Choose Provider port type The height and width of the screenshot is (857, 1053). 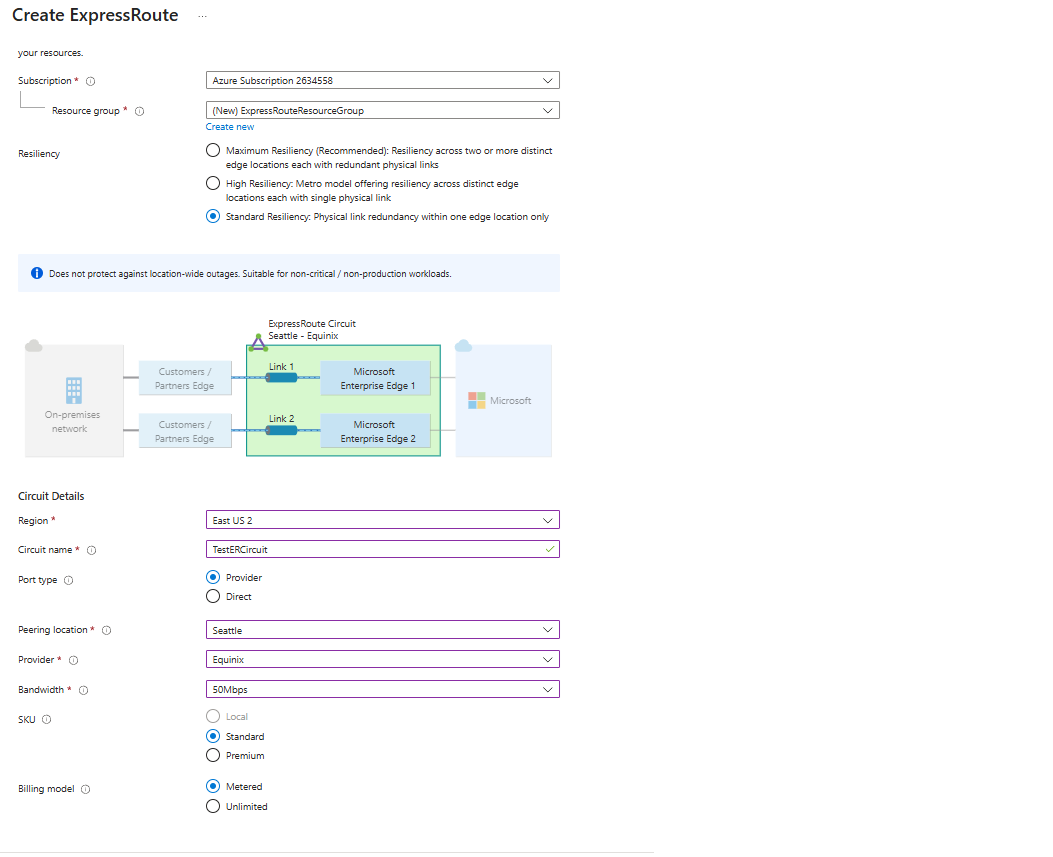point(213,578)
